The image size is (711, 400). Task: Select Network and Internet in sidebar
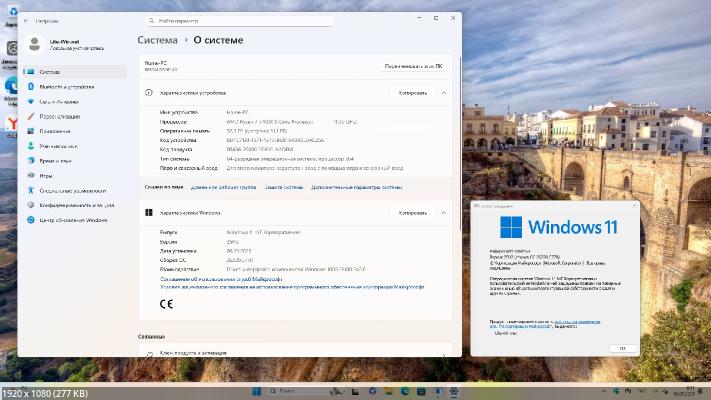(x=60, y=101)
